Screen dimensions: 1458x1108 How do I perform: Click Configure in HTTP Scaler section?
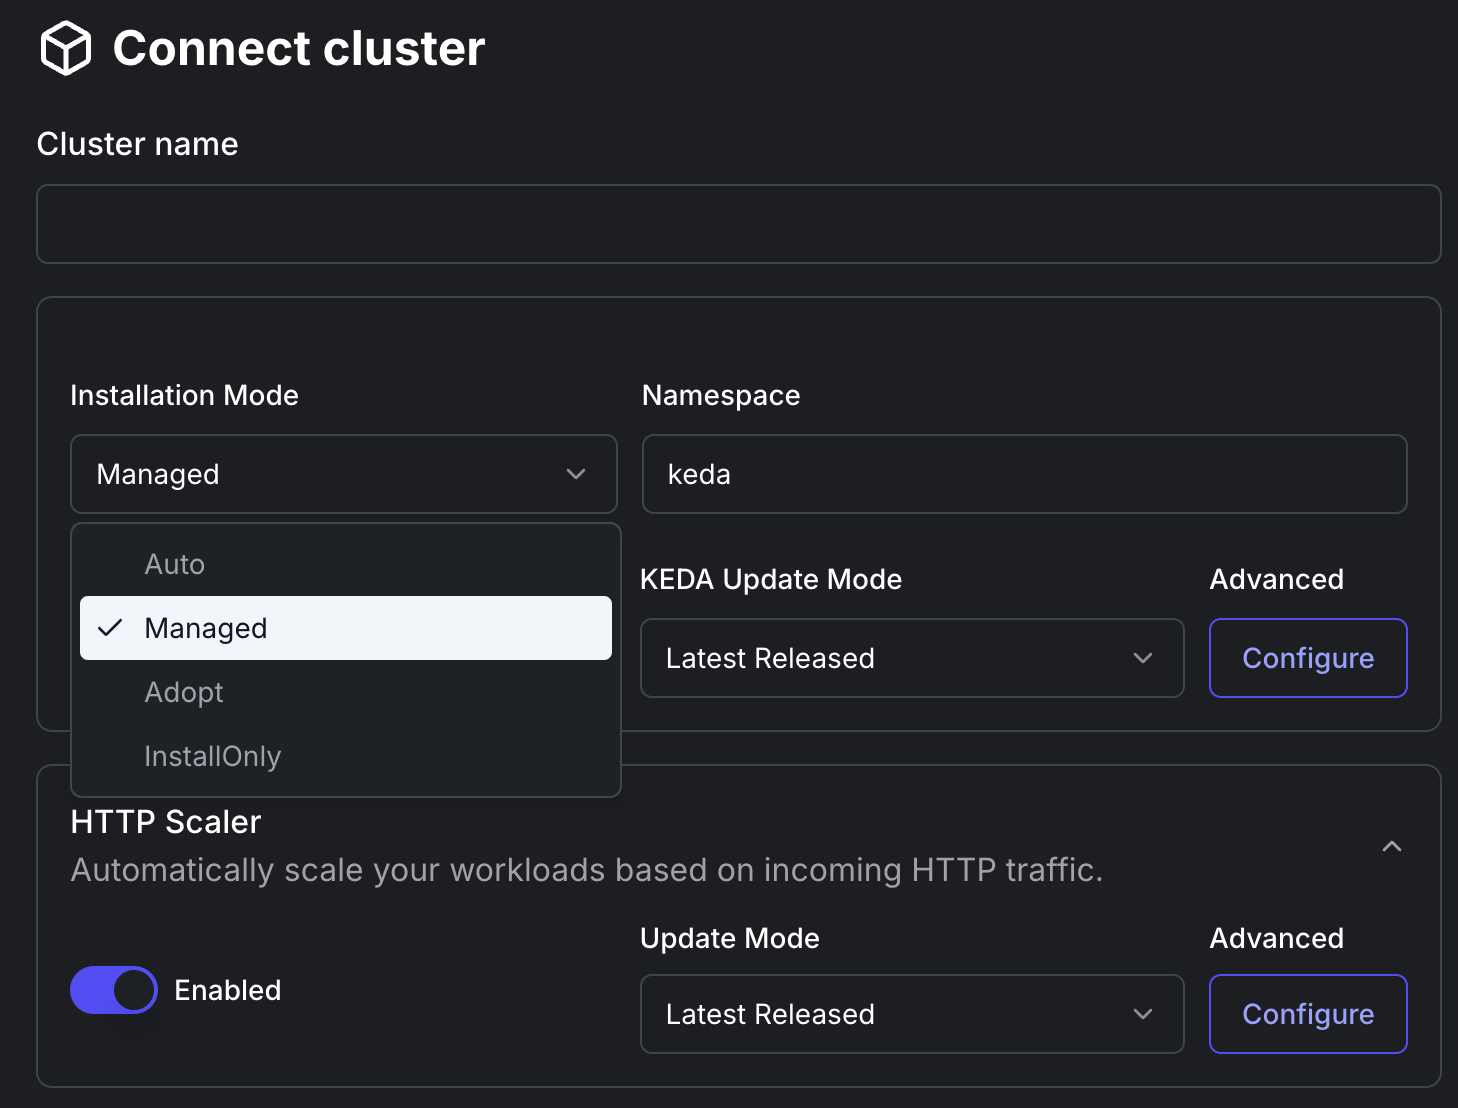coord(1308,1014)
